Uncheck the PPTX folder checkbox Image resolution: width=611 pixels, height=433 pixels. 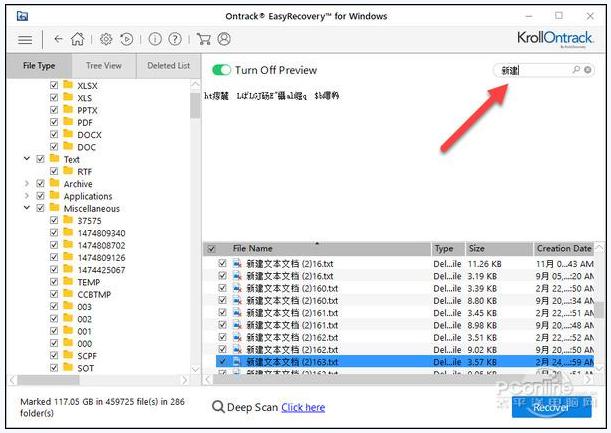click(x=54, y=110)
